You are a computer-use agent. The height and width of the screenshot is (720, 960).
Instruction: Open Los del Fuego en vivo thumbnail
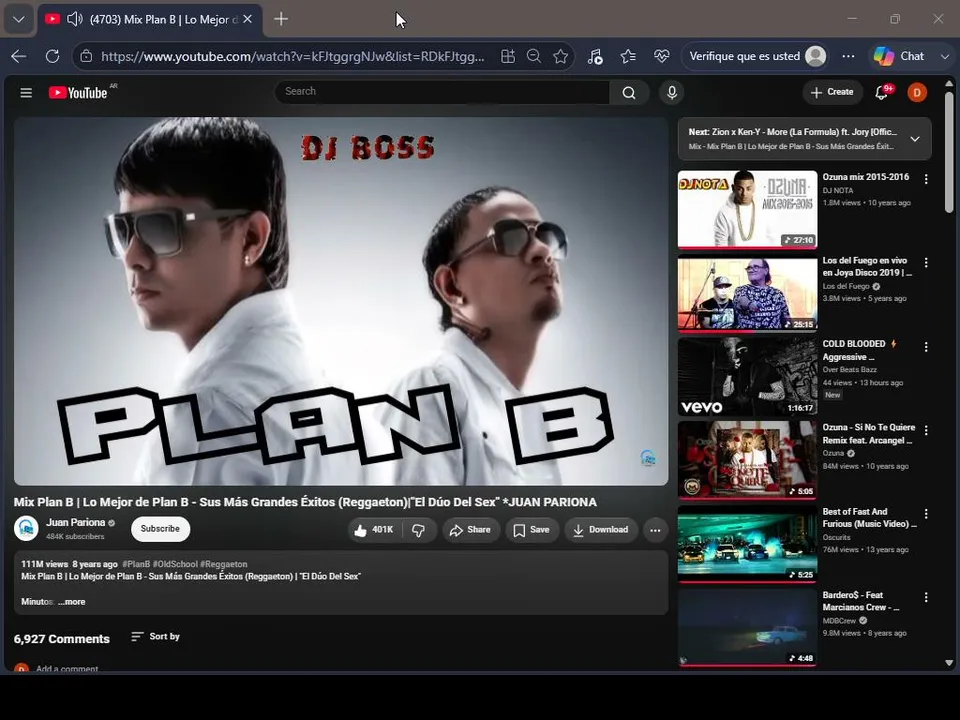tap(747, 293)
